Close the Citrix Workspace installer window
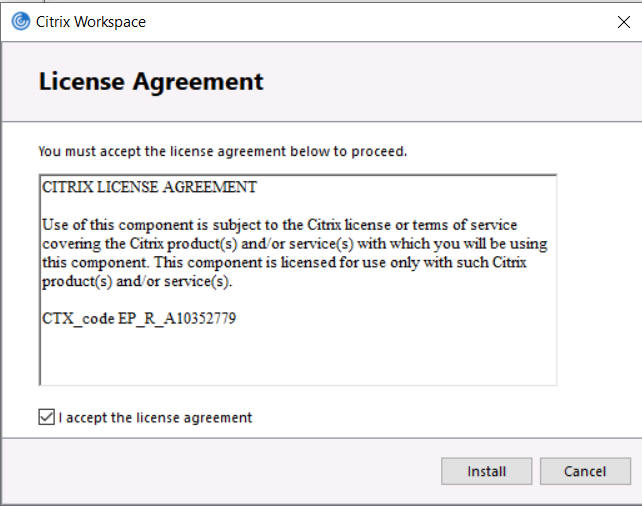 point(623,21)
